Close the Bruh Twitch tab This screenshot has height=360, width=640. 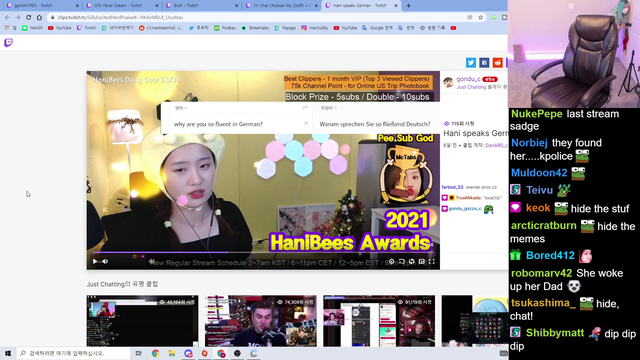tap(236, 6)
